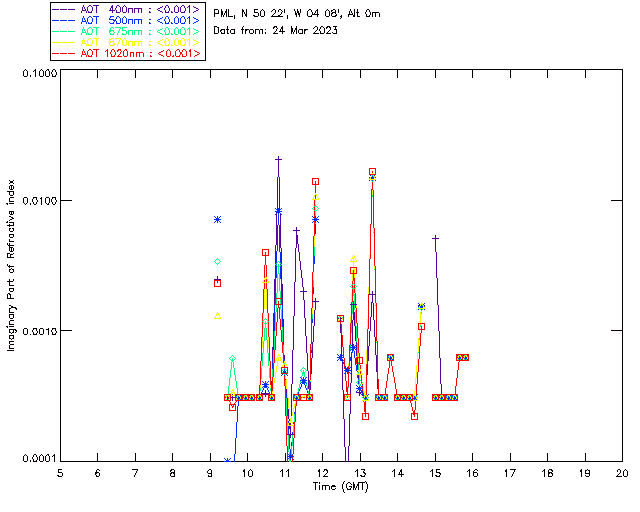Image resolution: width=640 pixels, height=512 pixels.
Task: Click the legend entry AOT 870nm
Action: (x=126, y=42)
